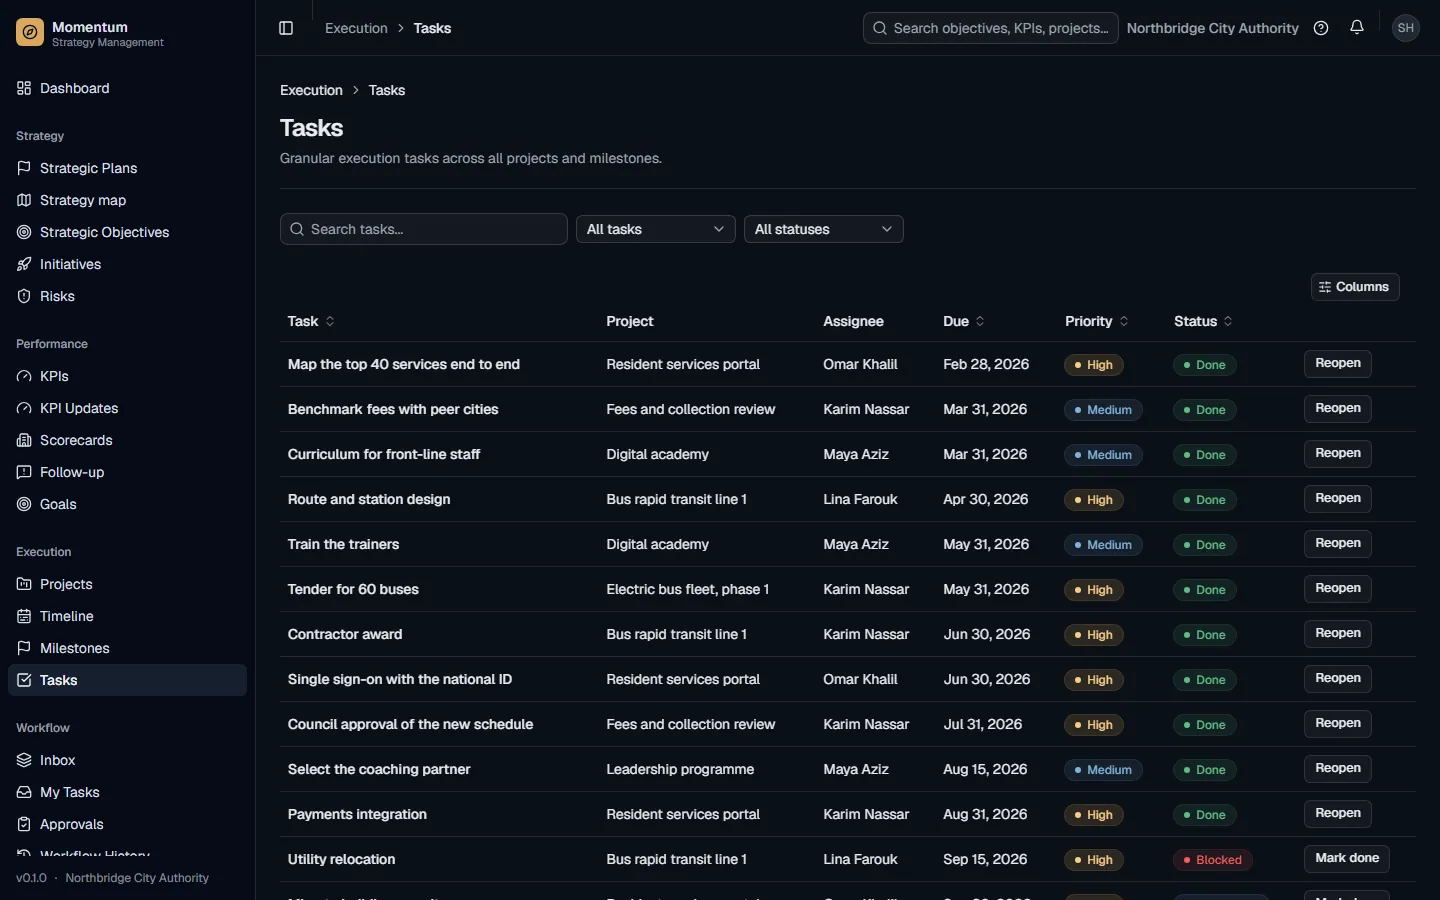Toggle the sidebar panel icon
The width and height of the screenshot is (1440, 900).
[x=286, y=28]
